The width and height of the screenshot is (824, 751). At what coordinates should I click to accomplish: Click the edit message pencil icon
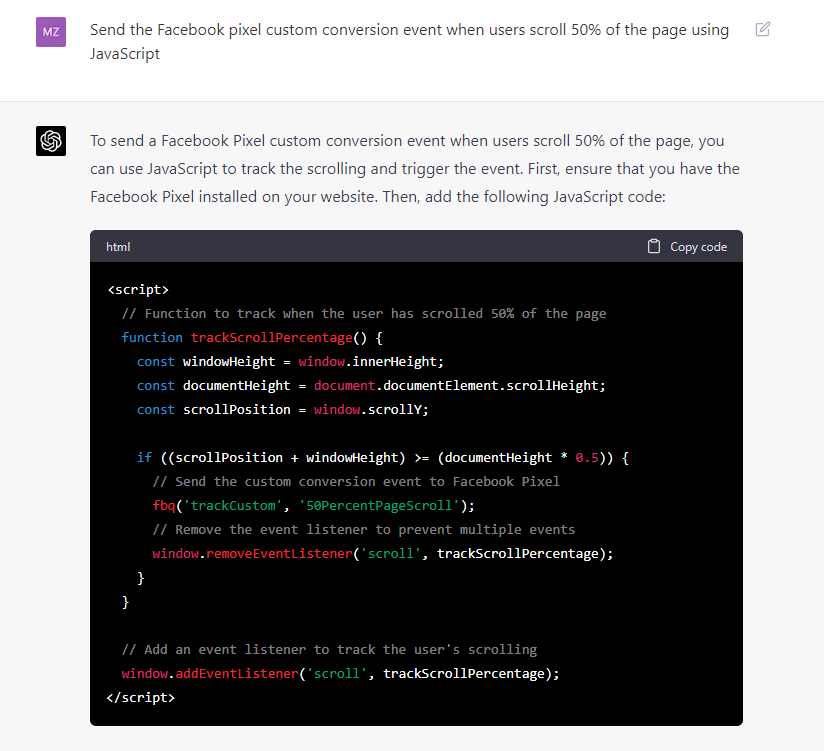[x=763, y=29]
